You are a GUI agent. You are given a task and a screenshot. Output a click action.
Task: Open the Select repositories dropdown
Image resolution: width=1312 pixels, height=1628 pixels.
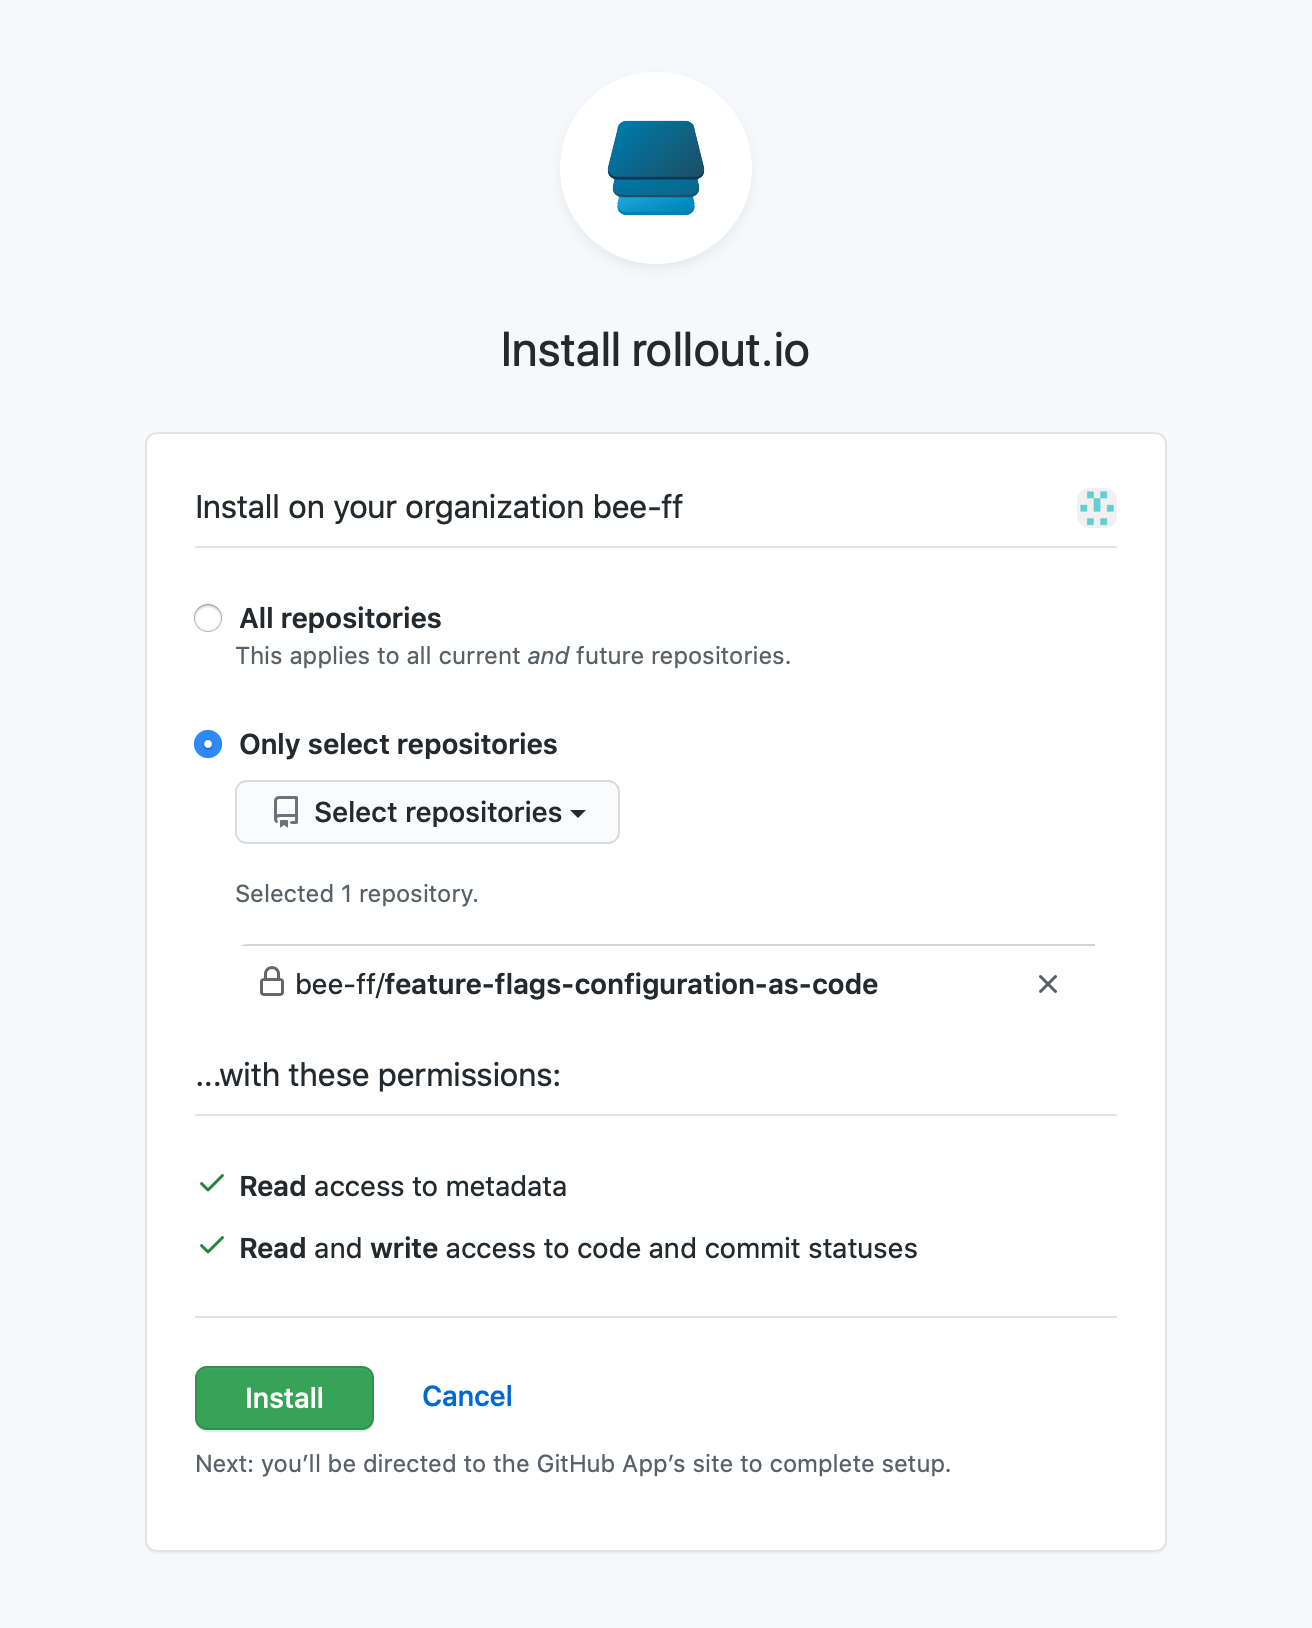click(427, 812)
